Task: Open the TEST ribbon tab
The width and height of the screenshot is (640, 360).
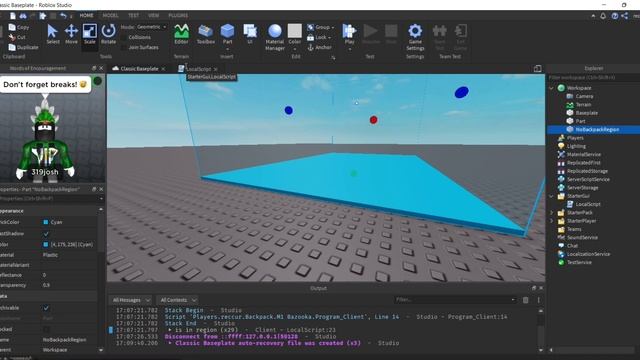Action: [x=133, y=16]
